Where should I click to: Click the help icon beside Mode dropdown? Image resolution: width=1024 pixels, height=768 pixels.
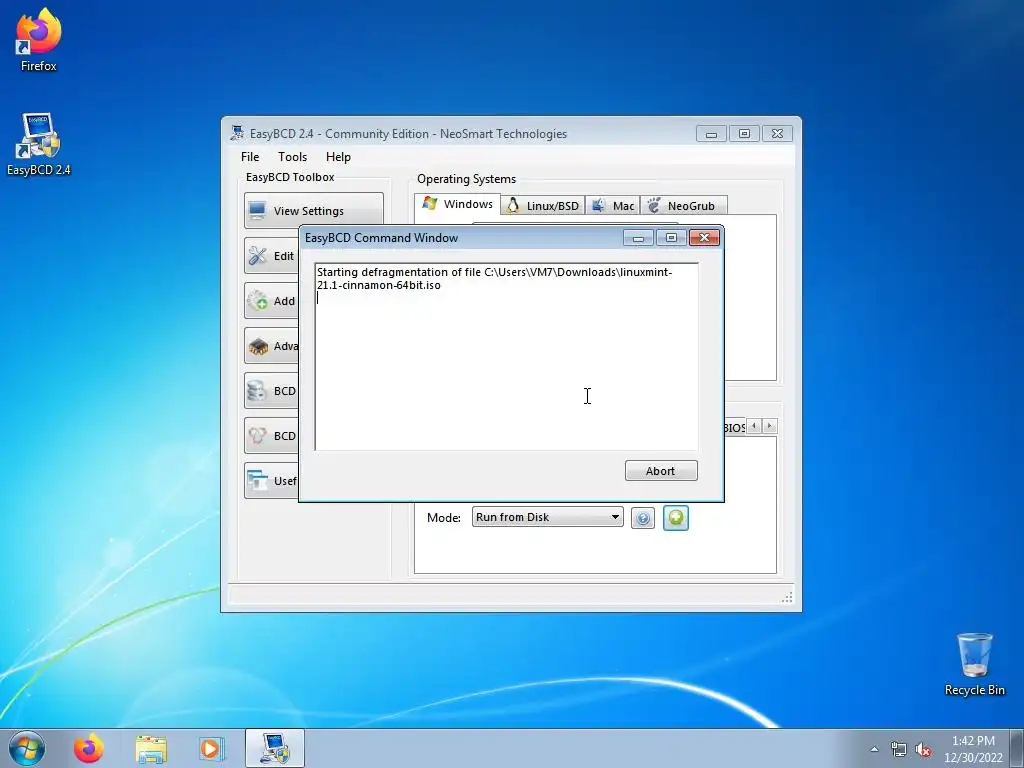tap(643, 518)
